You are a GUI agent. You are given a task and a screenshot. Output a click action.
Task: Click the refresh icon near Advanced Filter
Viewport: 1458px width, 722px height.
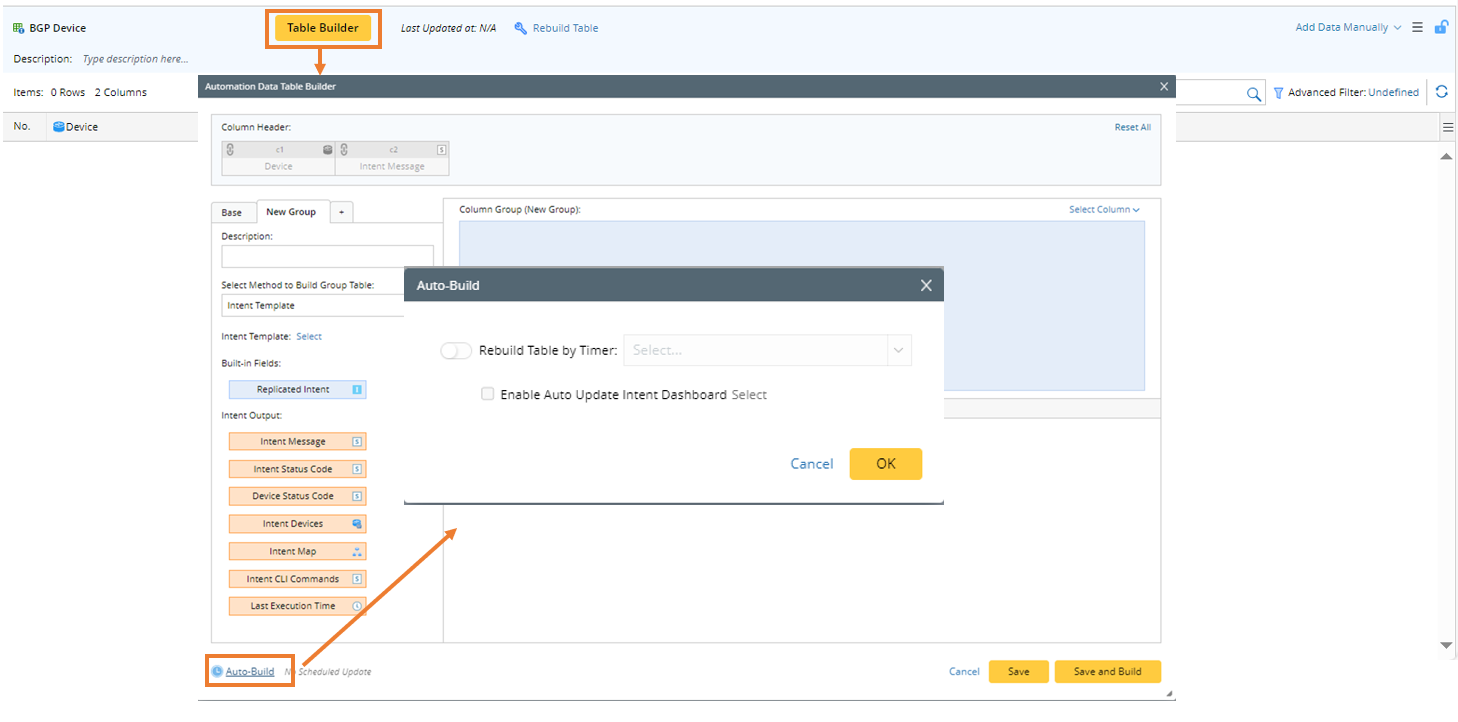tap(1441, 92)
